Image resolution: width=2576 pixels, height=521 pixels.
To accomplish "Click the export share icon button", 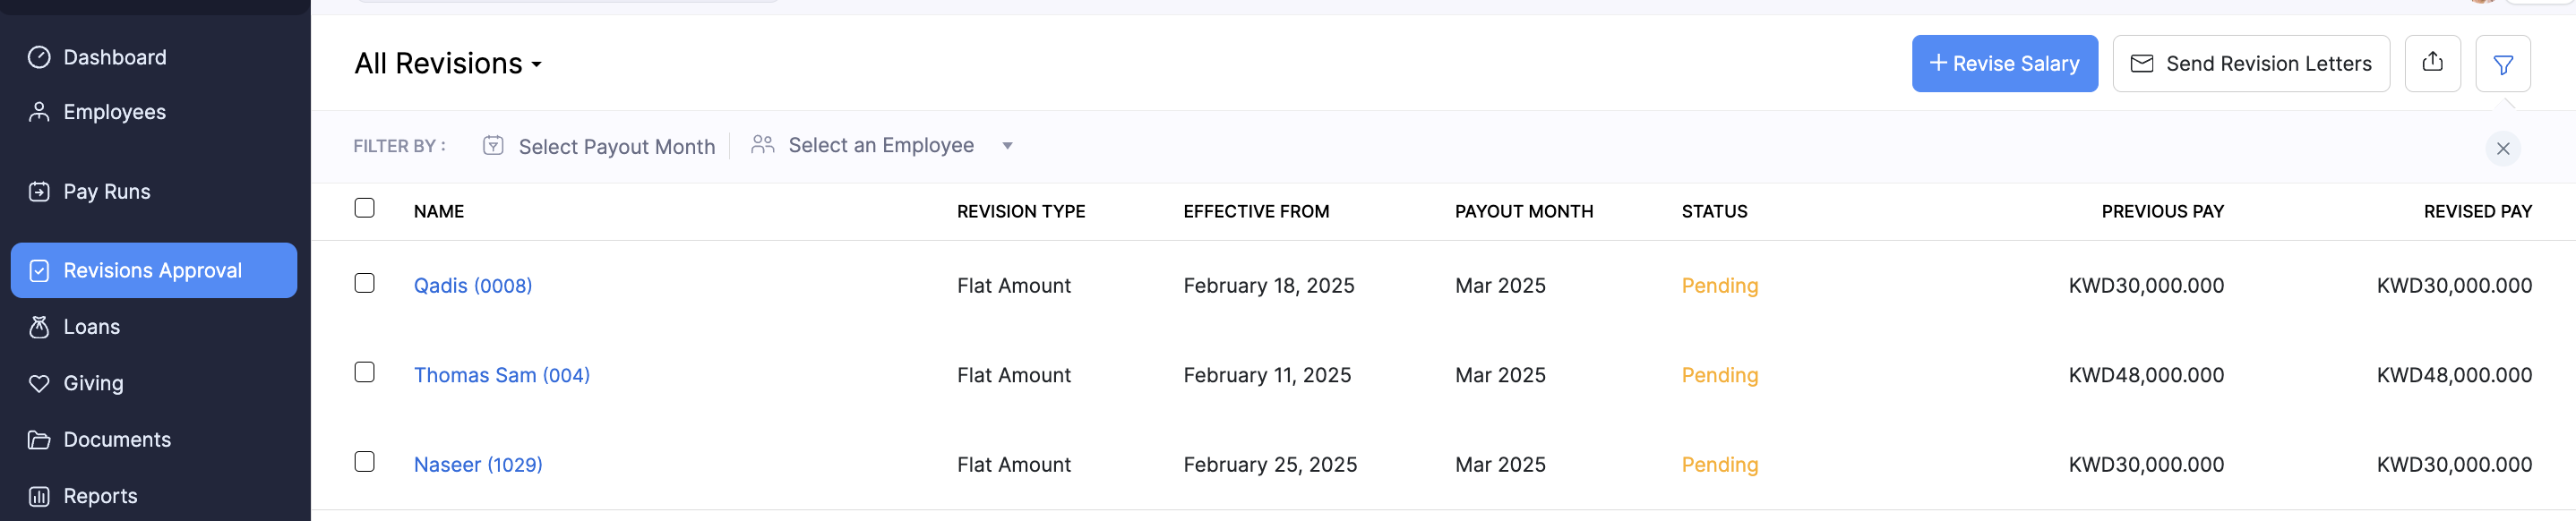I will 2432,63.
